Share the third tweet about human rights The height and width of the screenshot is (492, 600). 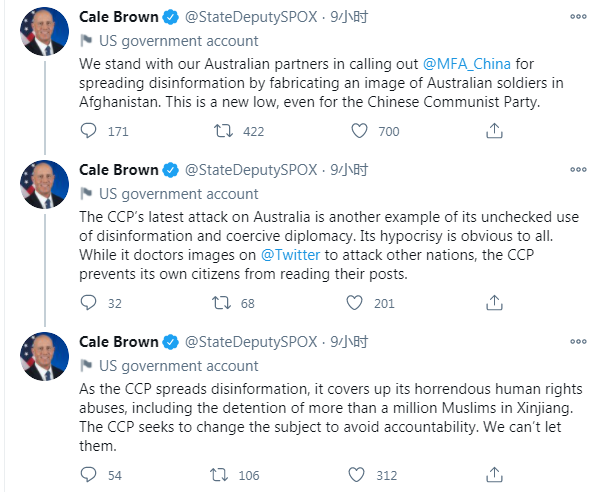(x=493, y=475)
